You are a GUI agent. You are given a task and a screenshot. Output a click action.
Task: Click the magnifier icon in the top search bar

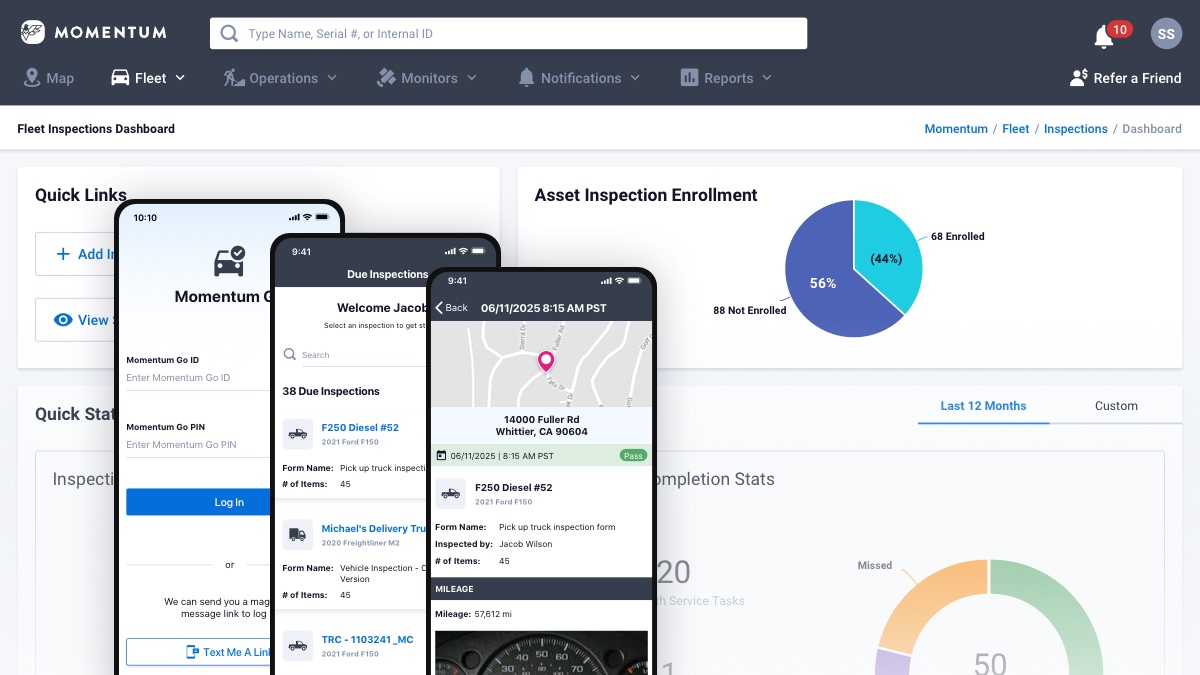point(228,32)
